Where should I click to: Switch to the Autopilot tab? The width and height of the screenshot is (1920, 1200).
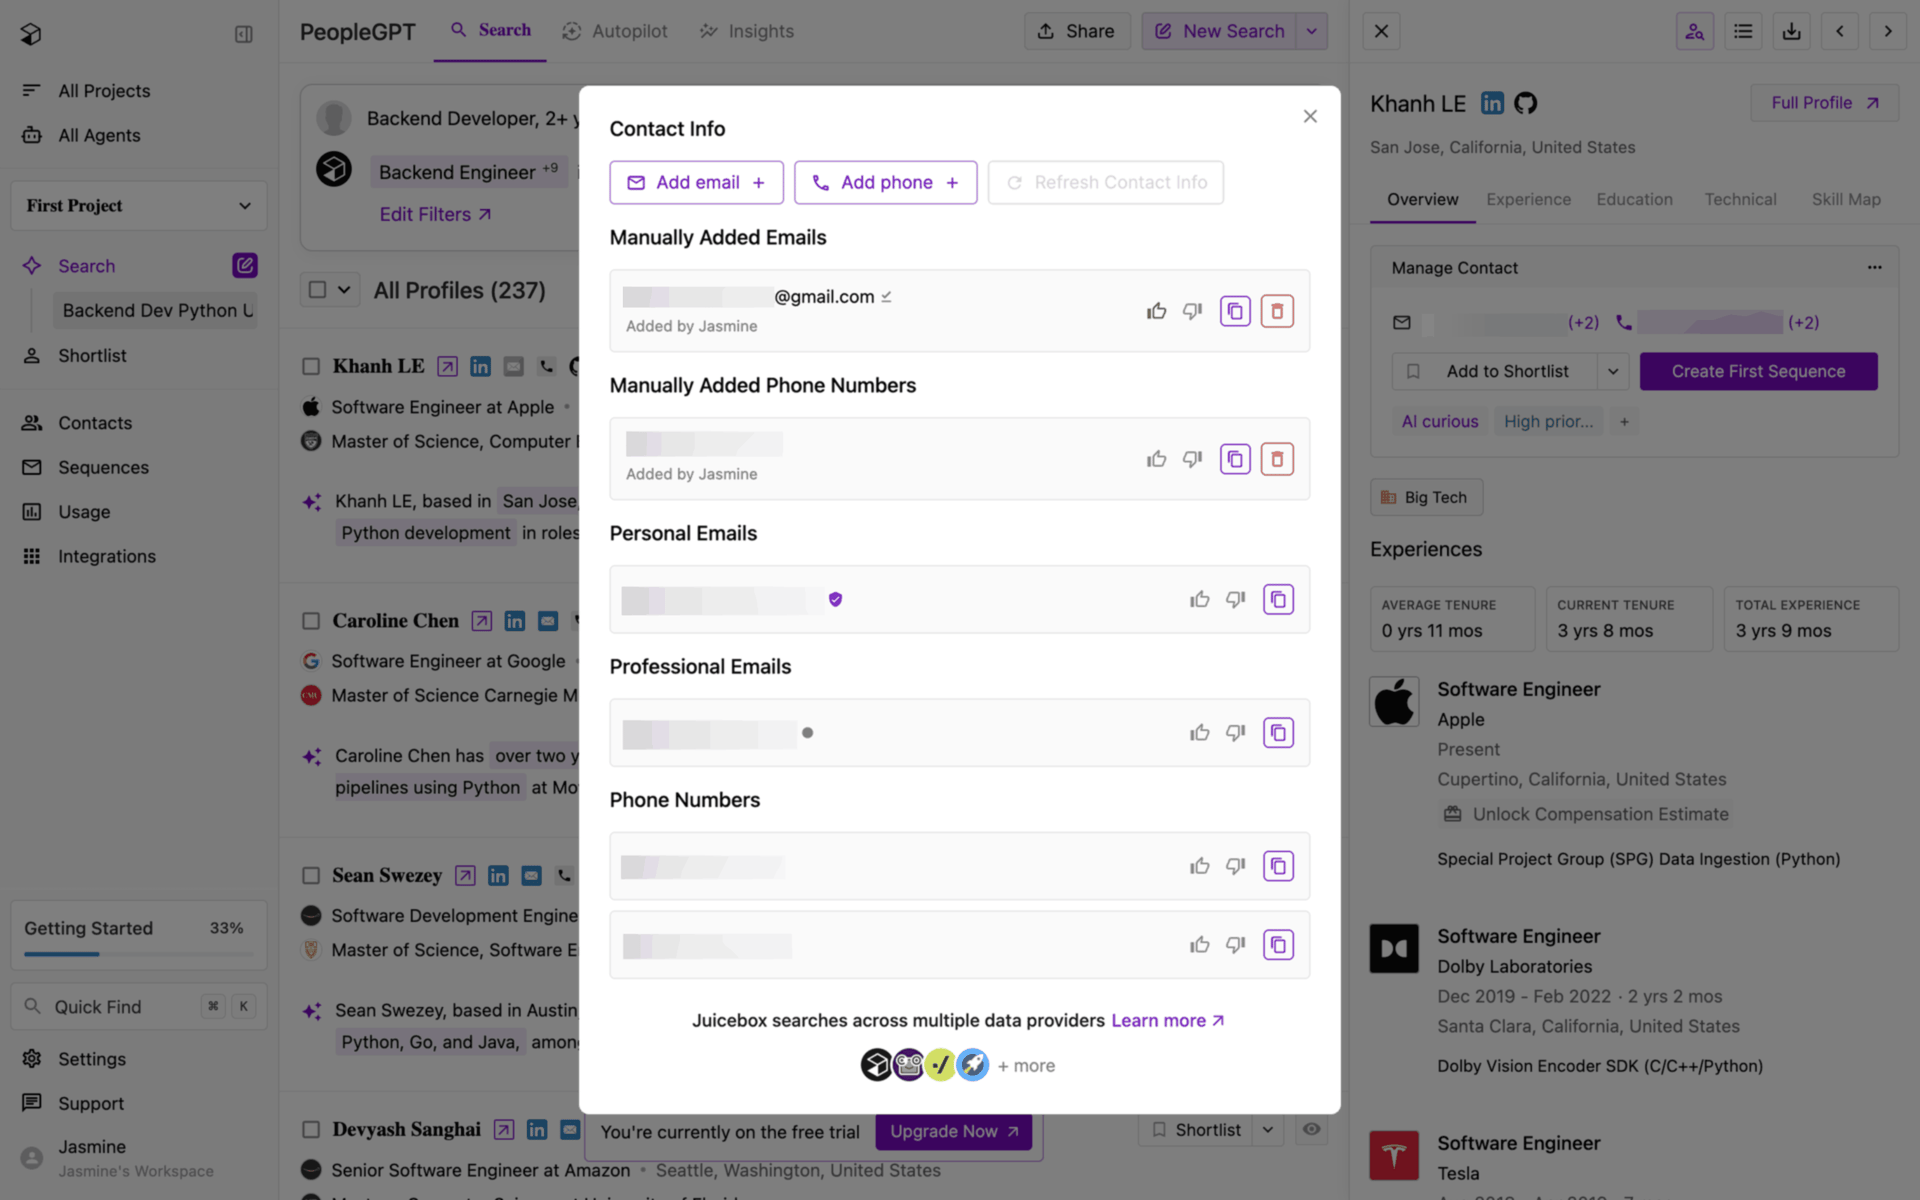(615, 31)
